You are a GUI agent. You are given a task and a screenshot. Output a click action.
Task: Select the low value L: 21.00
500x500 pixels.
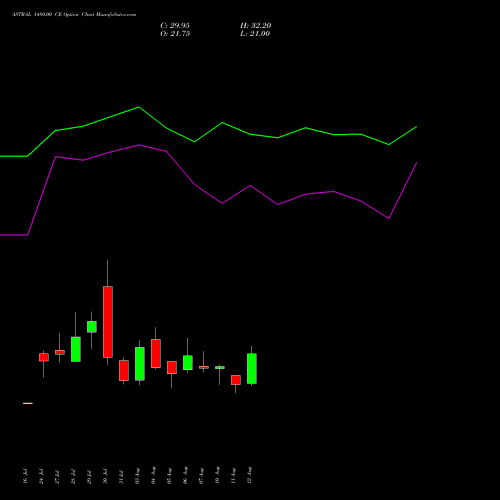[255, 34]
